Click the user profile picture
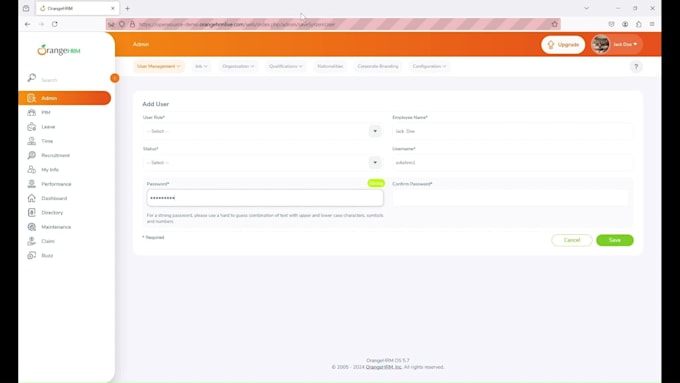The image size is (680, 383). click(600, 44)
